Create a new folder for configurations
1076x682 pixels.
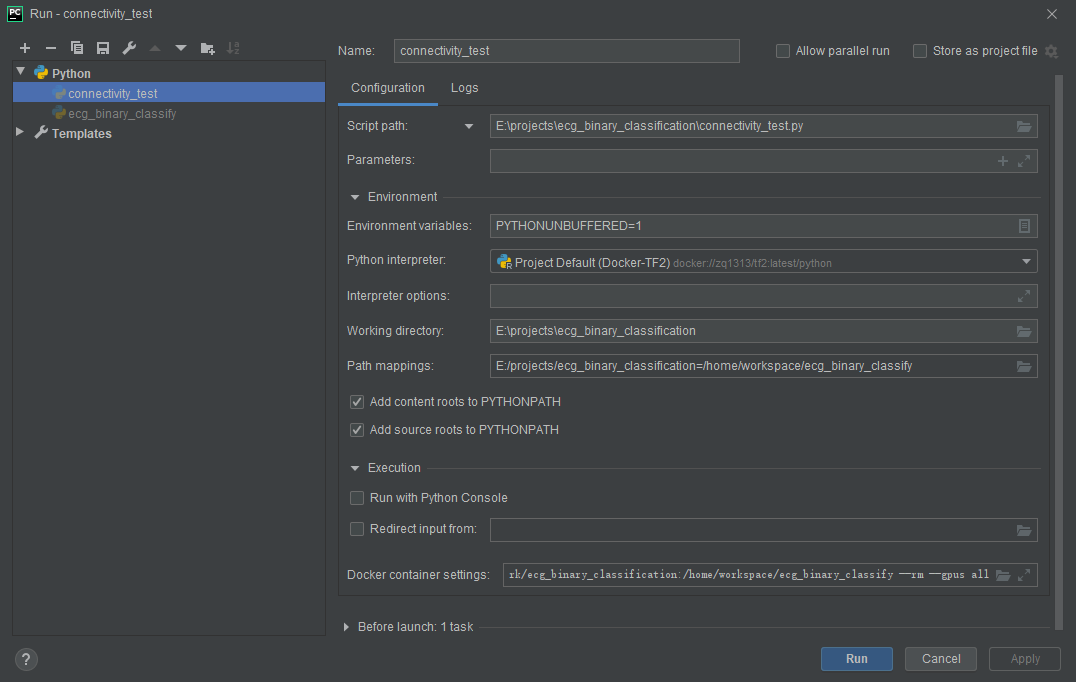(x=207, y=47)
